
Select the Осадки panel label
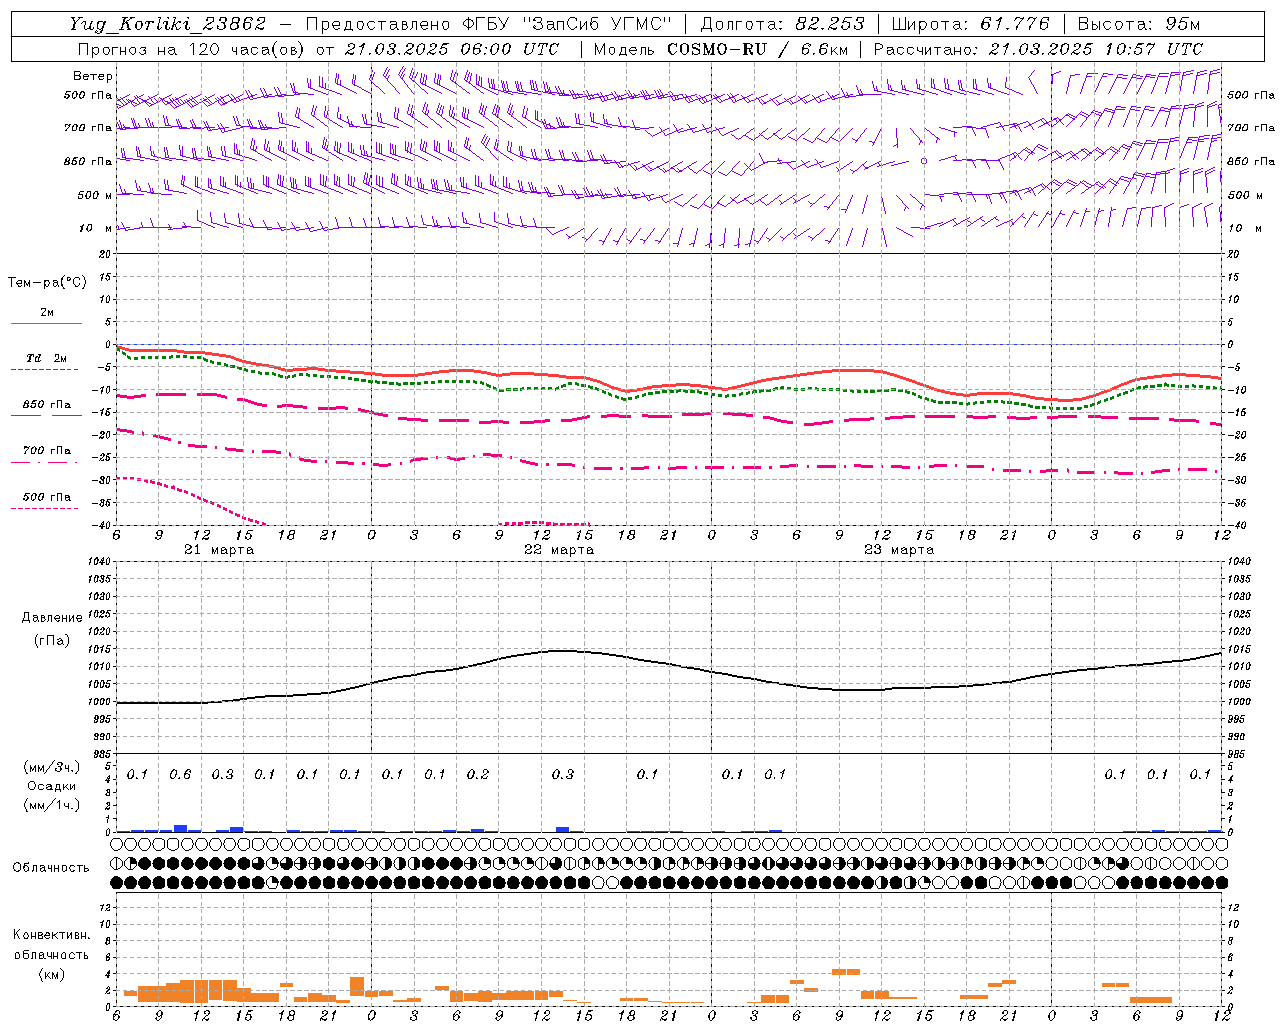coord(51,786)
